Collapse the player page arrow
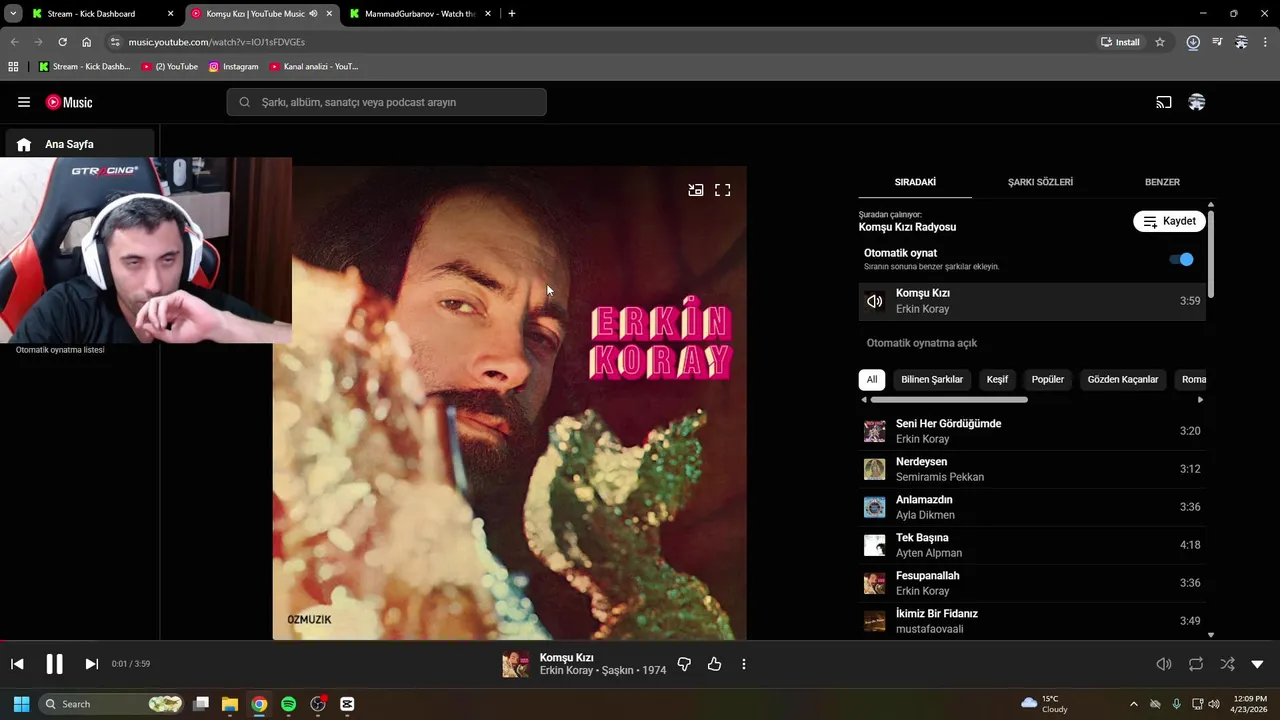 coord(1257,664)
